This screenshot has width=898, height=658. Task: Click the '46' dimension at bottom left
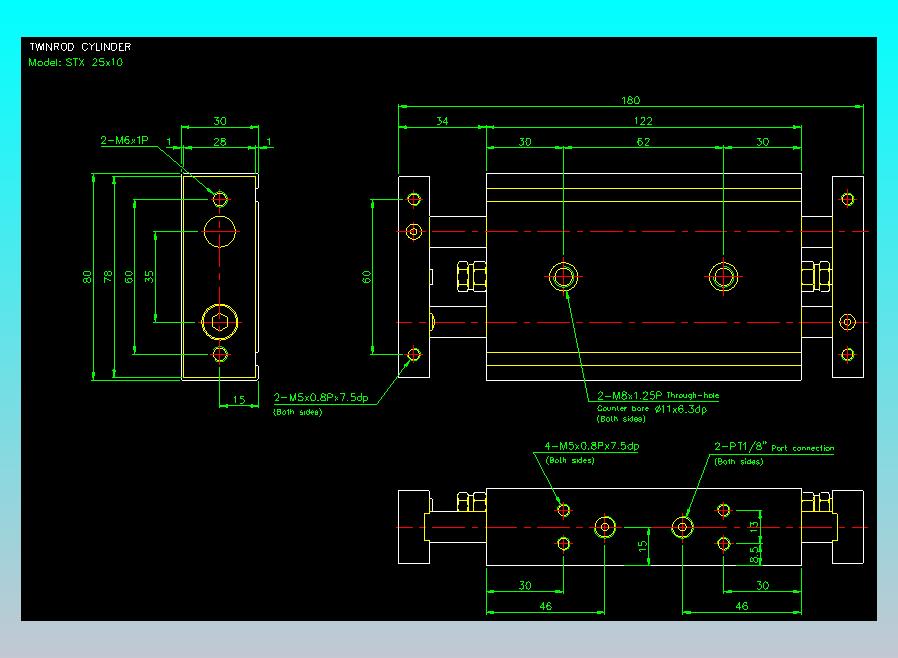click(545, 606)
